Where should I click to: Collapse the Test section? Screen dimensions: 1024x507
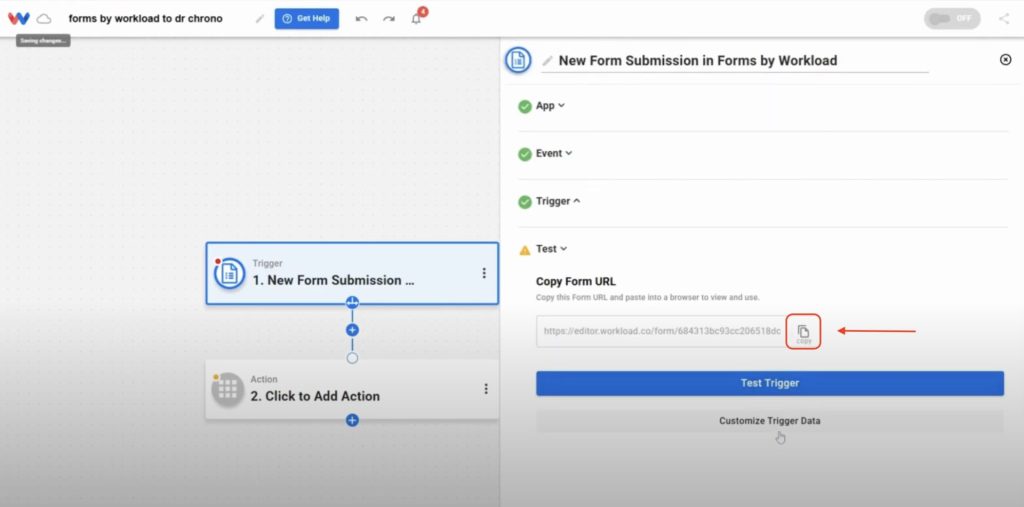(552, 249)
